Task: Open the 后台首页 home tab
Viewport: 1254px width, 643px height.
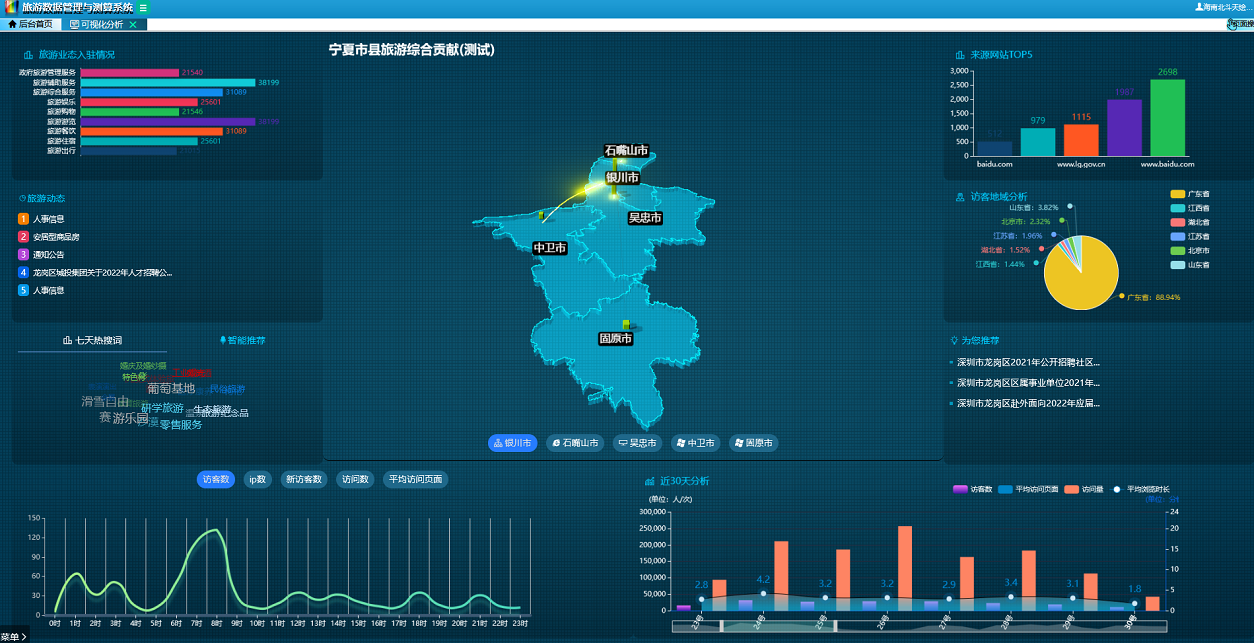Action: coord(30,24)
